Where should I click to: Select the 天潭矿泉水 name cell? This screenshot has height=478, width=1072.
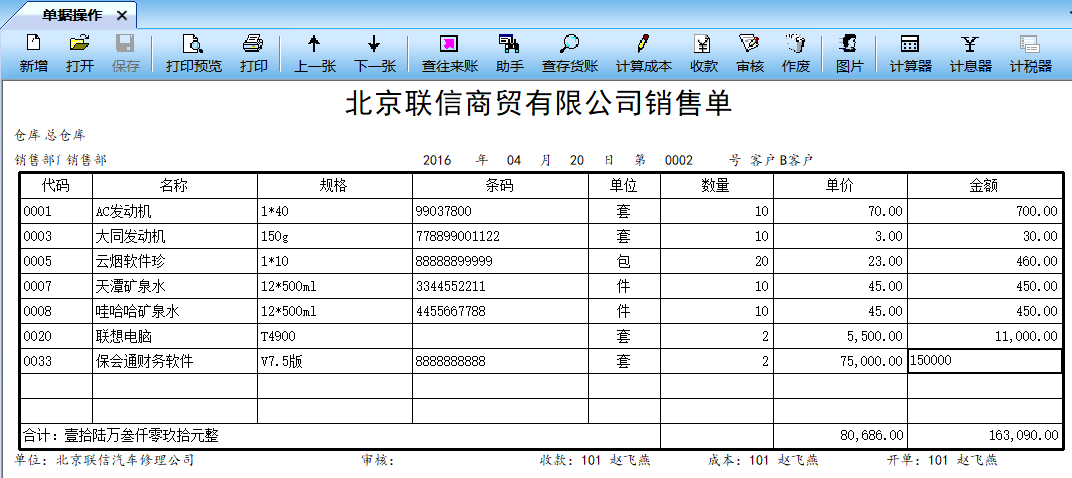click(x=175, y=287)
